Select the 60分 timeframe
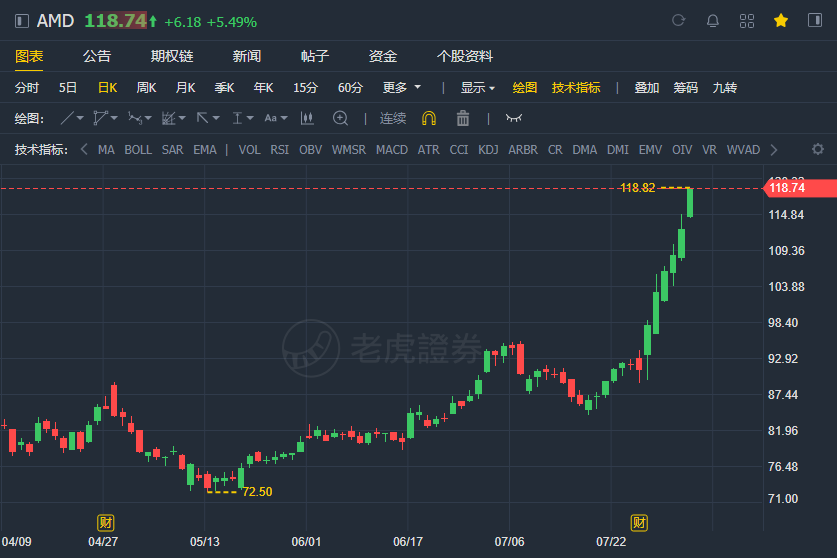837x558 pixels. tap(350, 88)
